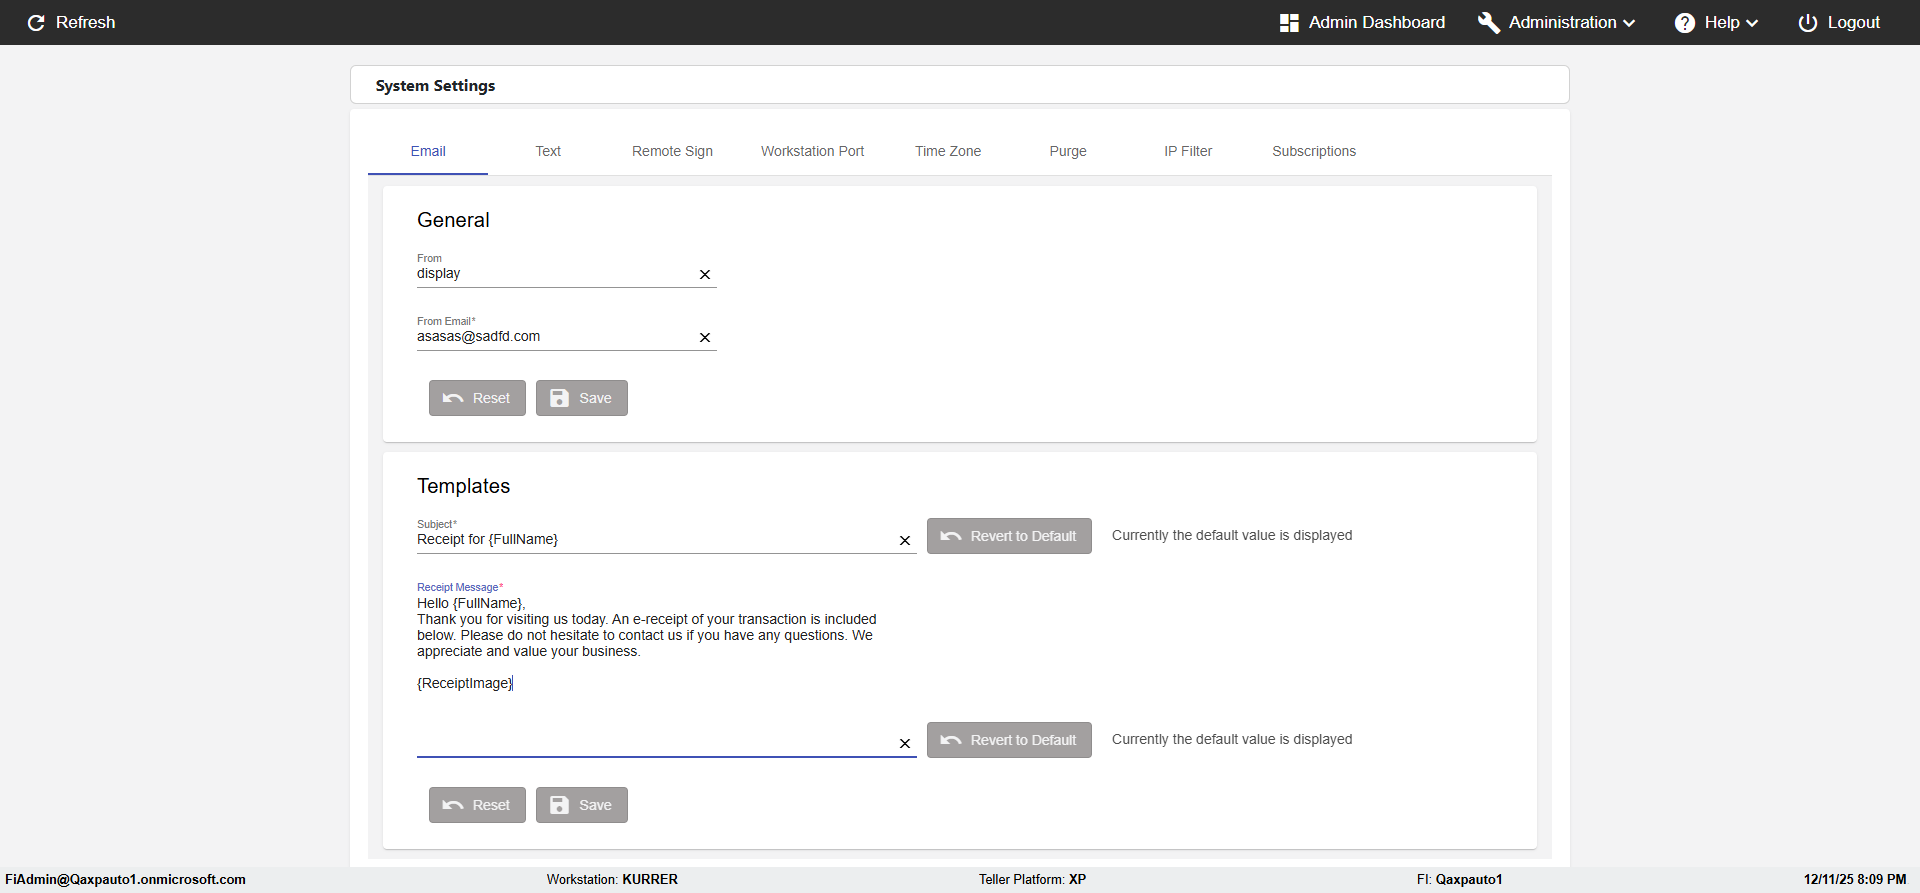Viewport: 1920px width, 893px height.
Task: Switch to the Remote Sign tab
Action: [672, 151]
